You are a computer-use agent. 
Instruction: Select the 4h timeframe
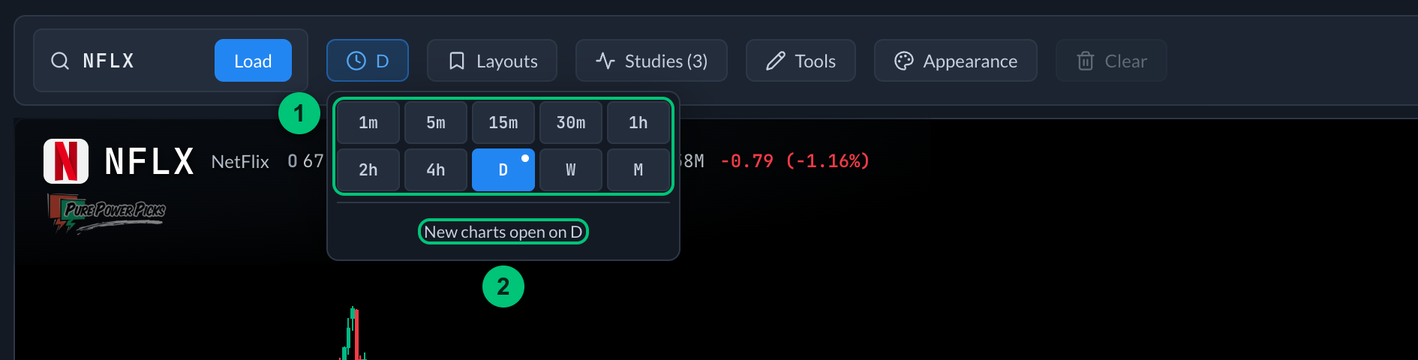pyautogui.click(x=435, y=170)
